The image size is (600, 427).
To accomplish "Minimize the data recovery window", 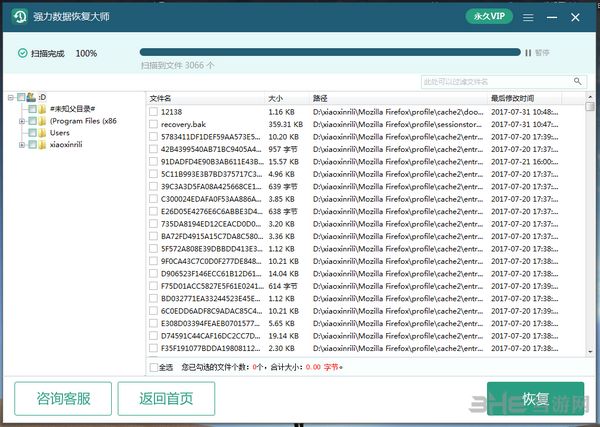I will tap(552, 17).
